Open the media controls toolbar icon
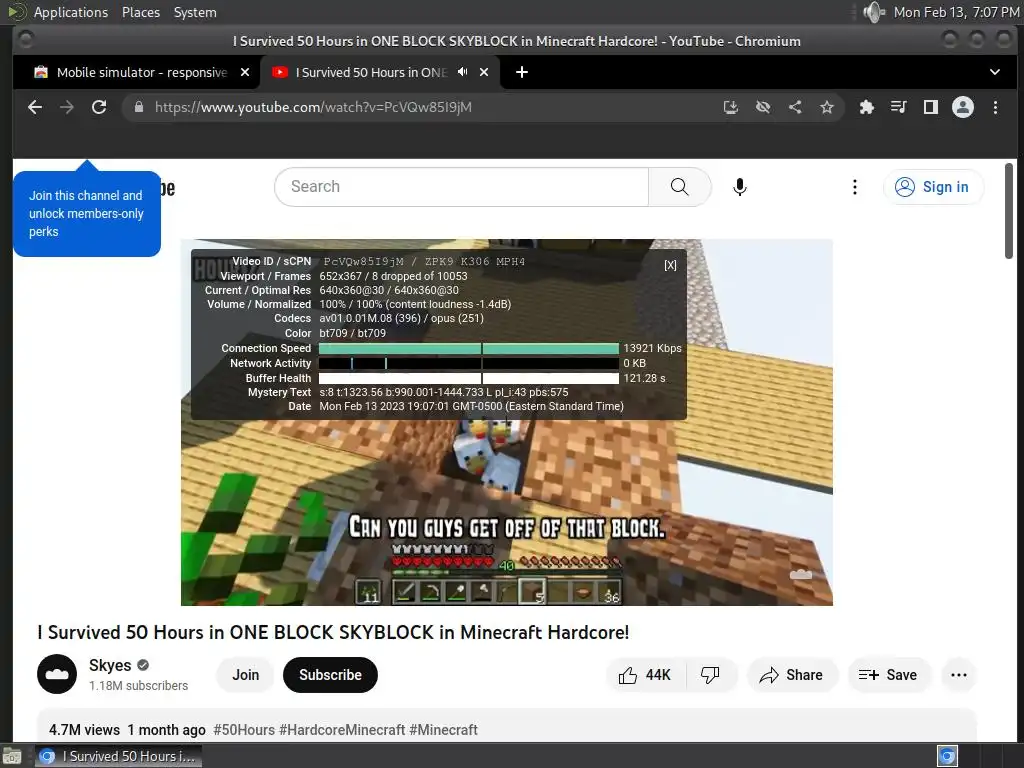This screenshot has width=1024, height=768. [x=899, y=107]
